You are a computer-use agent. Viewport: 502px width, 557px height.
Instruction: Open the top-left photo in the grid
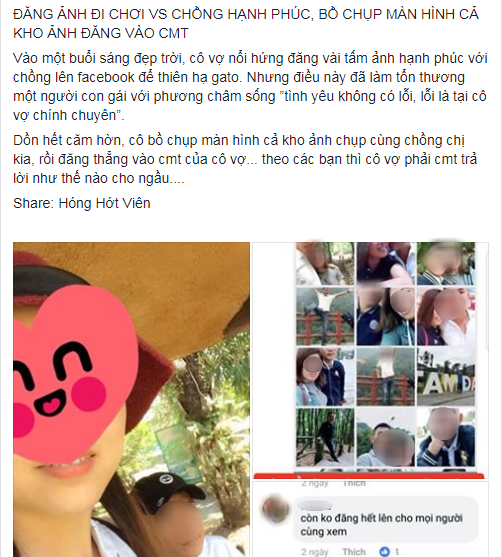[x=325, y=264]
